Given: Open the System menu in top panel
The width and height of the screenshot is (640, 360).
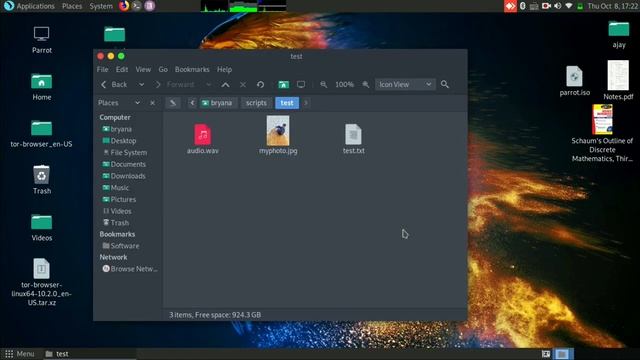Looking at the screenshot, I should [101, 6].
